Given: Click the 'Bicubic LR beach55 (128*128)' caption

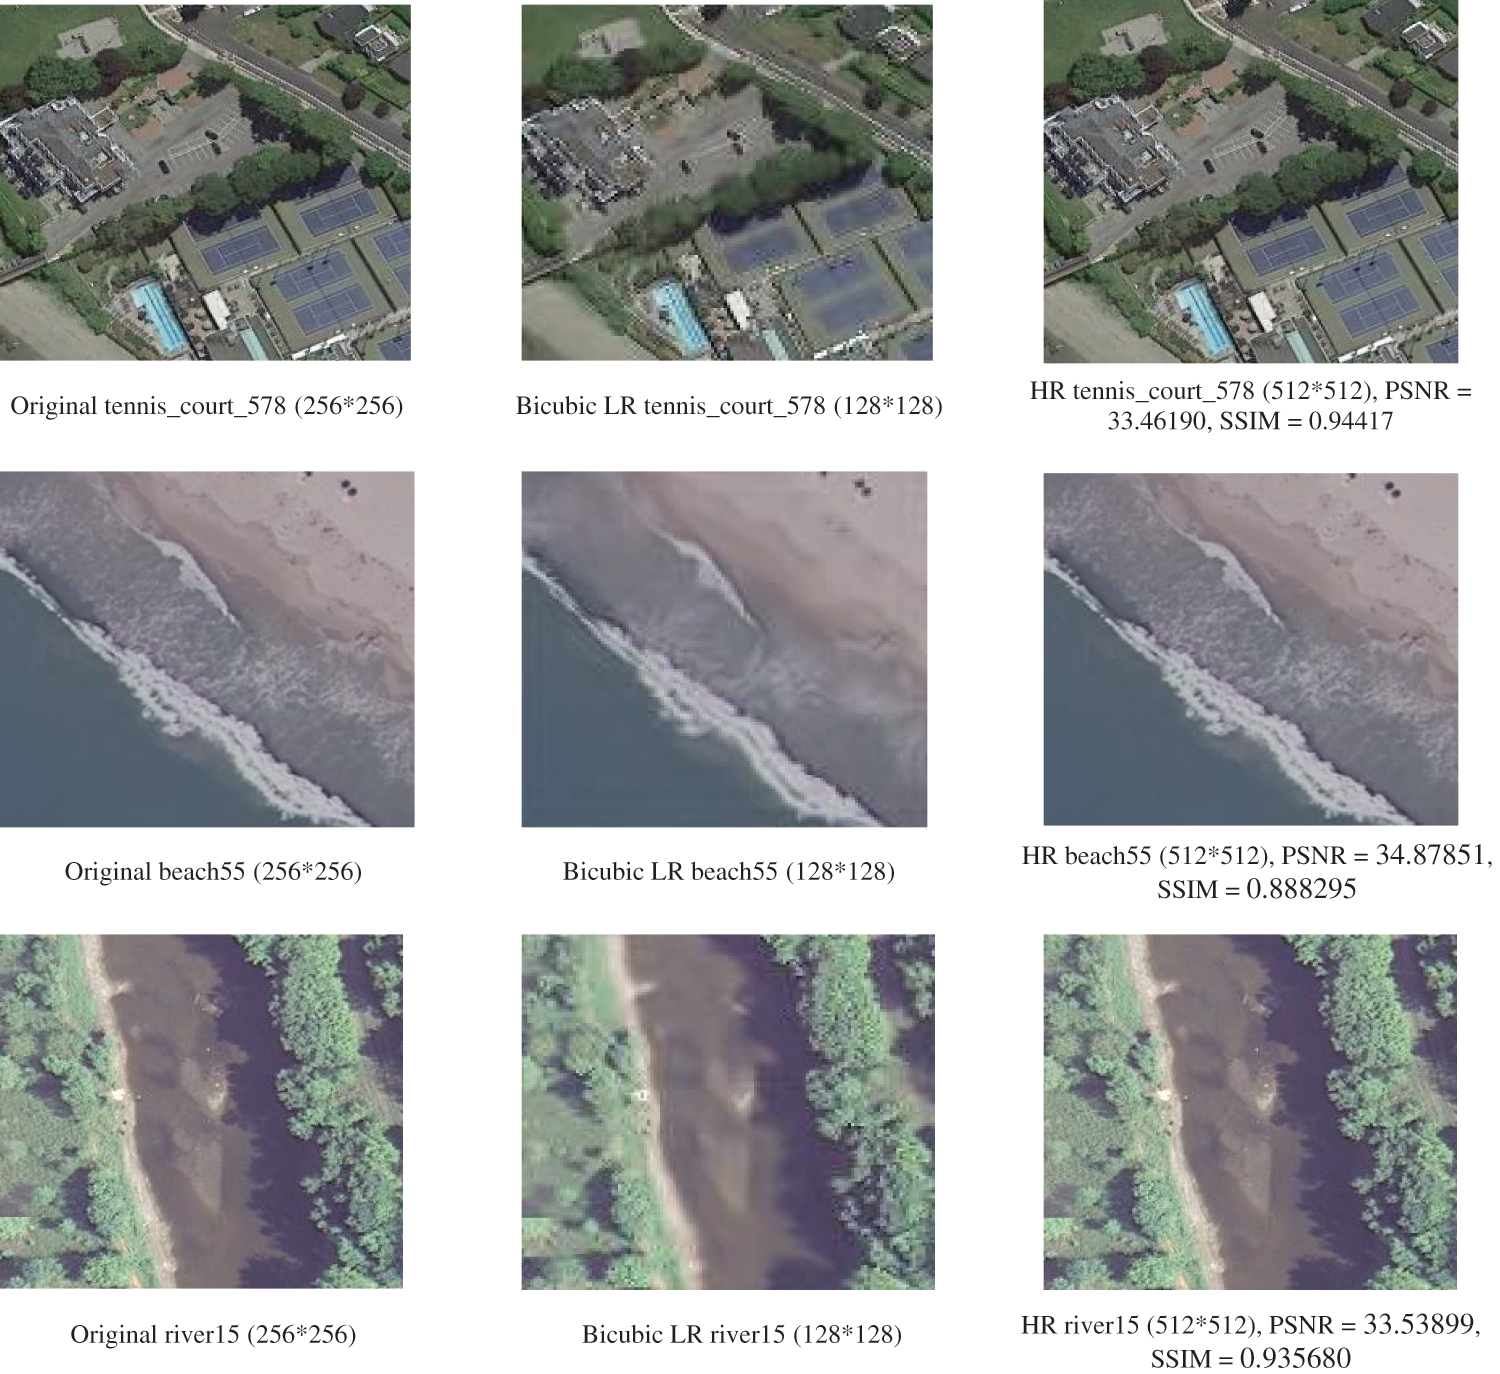Looking at the screenshot, I should click(728, 871).
